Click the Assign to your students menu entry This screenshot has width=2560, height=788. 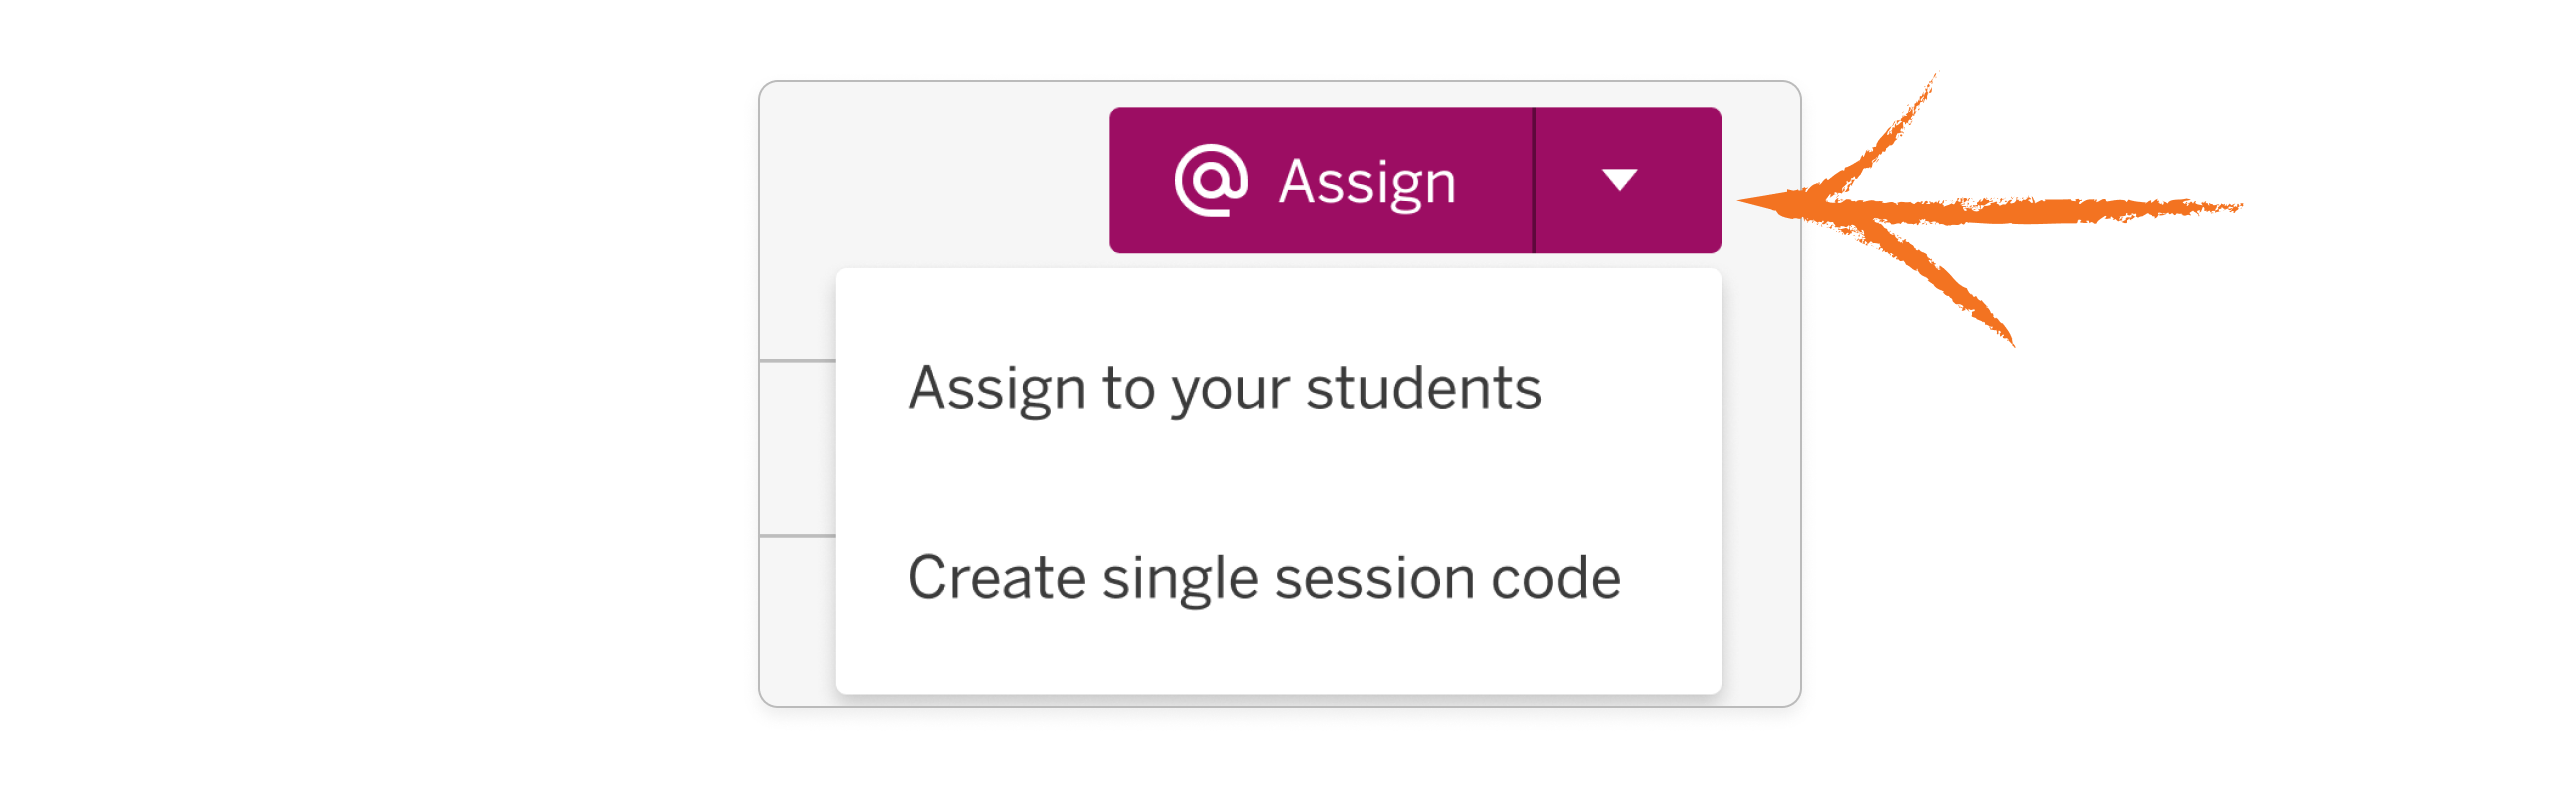(1224, 389)
